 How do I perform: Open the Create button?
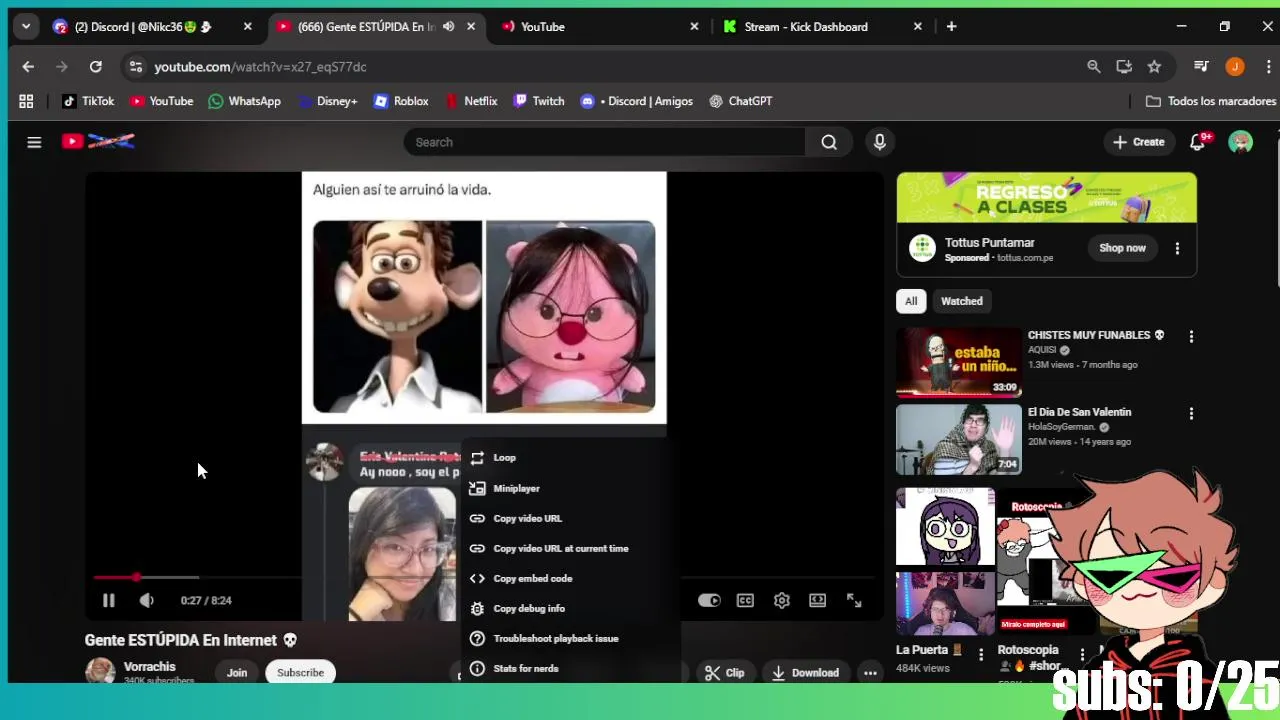(x=1139, y=142)
